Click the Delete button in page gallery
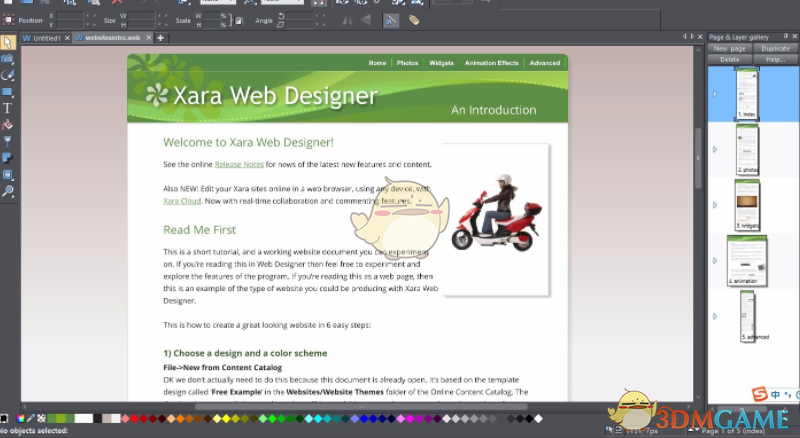The height and width of the screenshot is (438, 800). pos(730,60)
